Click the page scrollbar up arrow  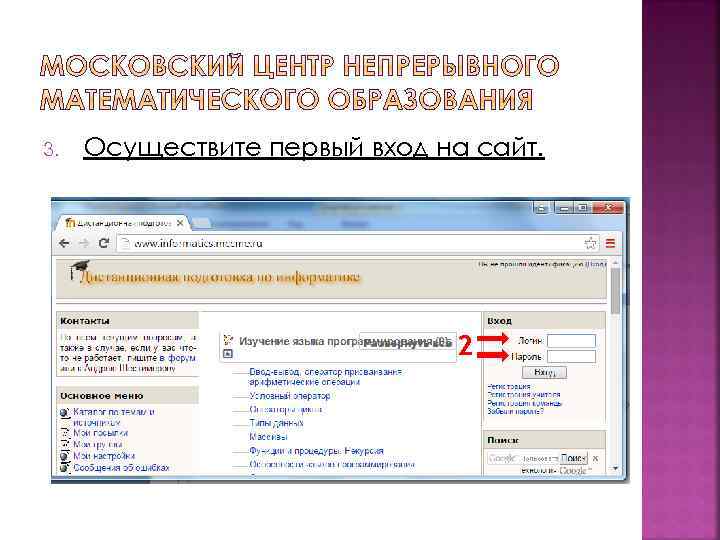(615, 264)
